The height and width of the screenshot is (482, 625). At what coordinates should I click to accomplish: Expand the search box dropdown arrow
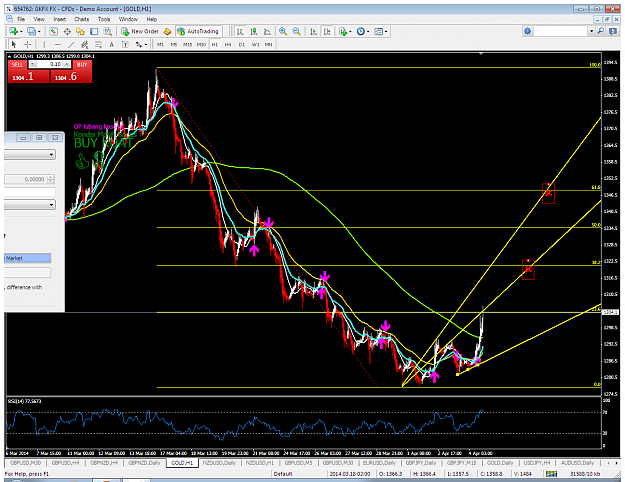592,31
